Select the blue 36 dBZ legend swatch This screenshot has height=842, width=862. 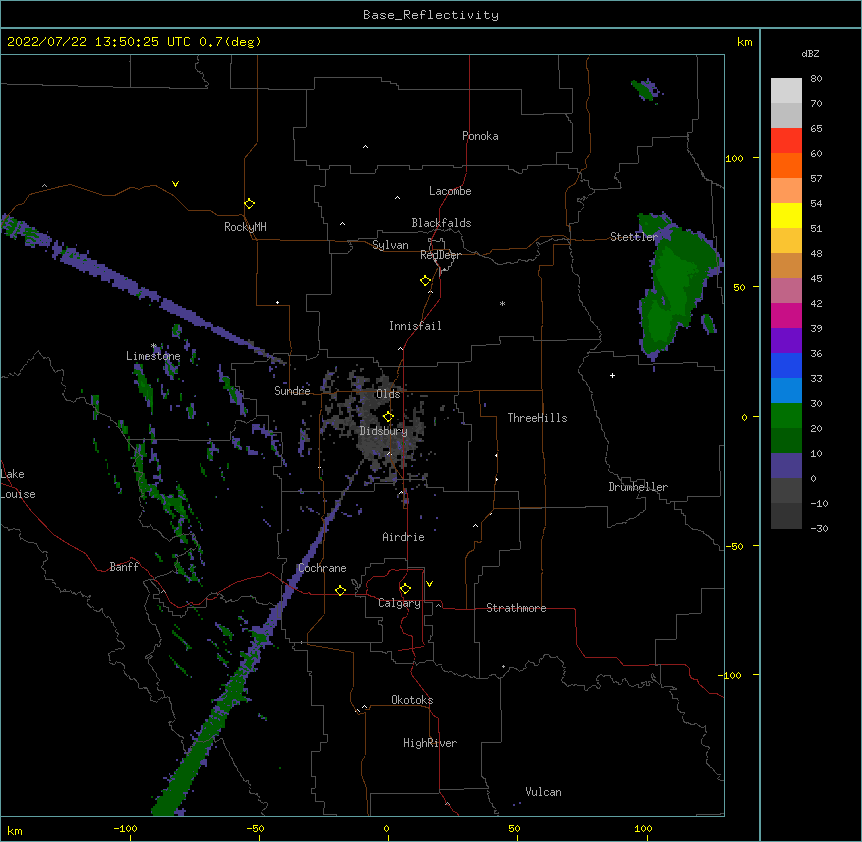click(786, 365)
